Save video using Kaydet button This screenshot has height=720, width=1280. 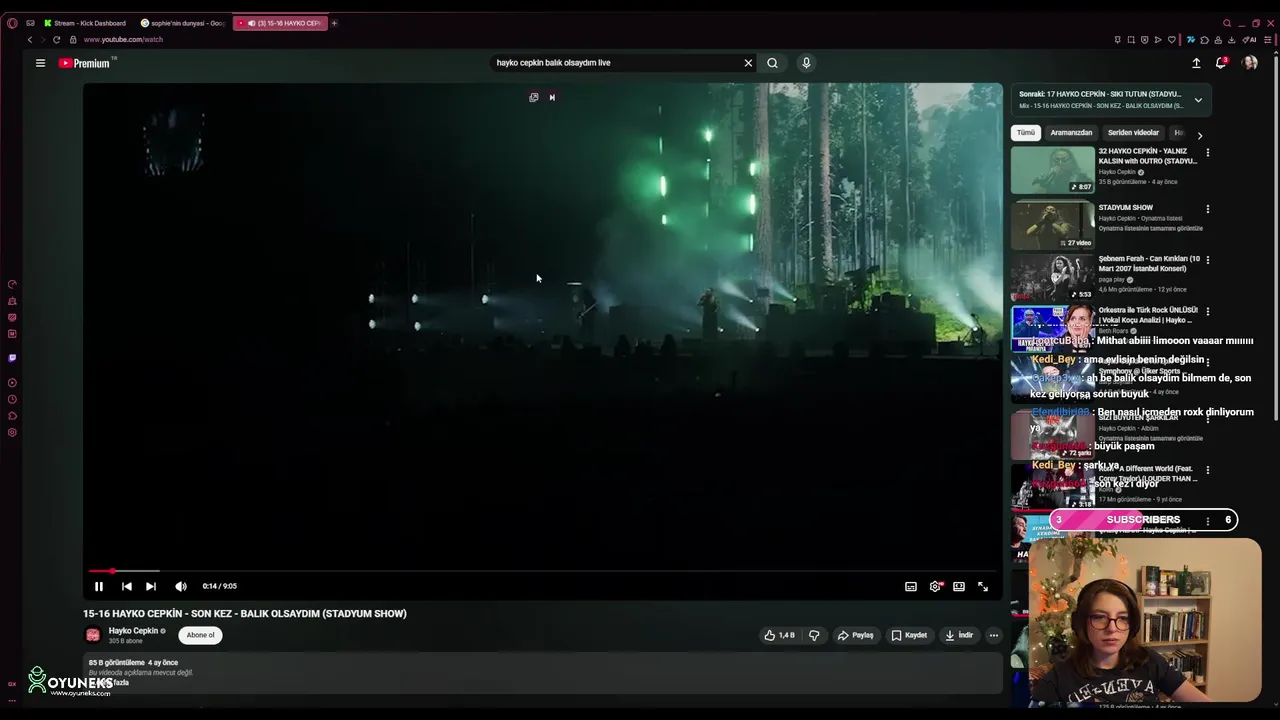(909, 635)
